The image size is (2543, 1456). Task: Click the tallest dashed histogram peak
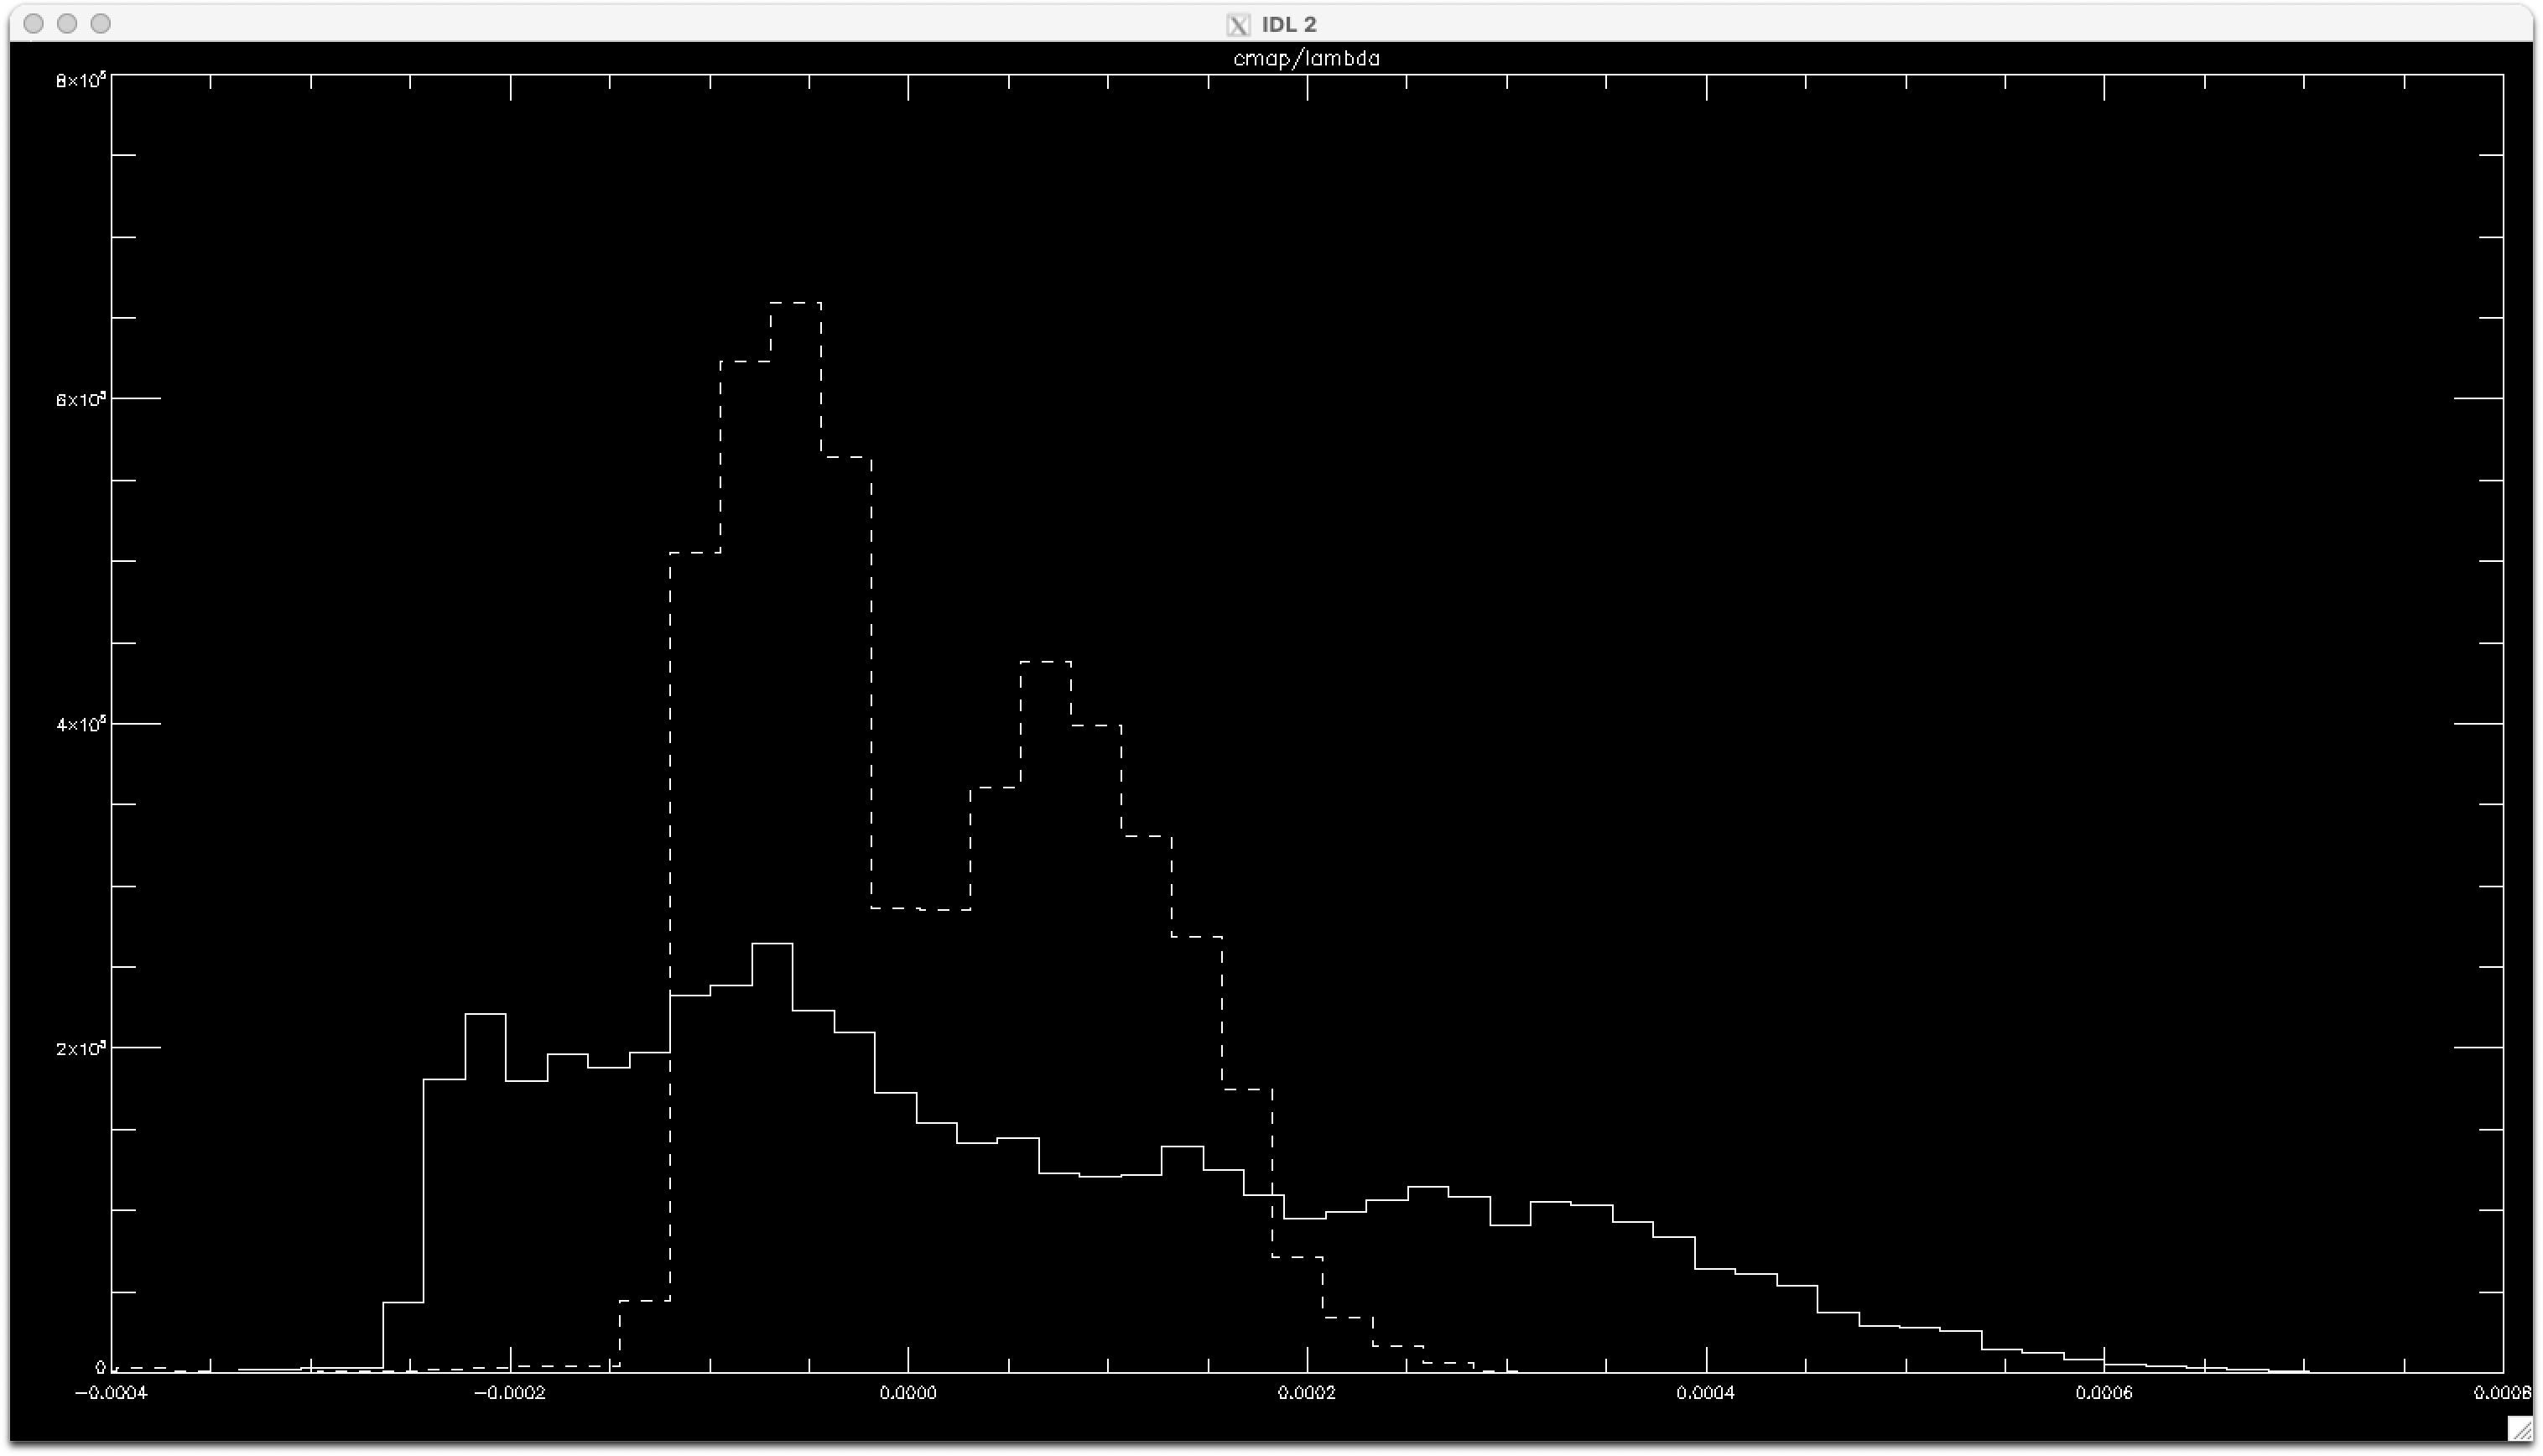point(796,302)
